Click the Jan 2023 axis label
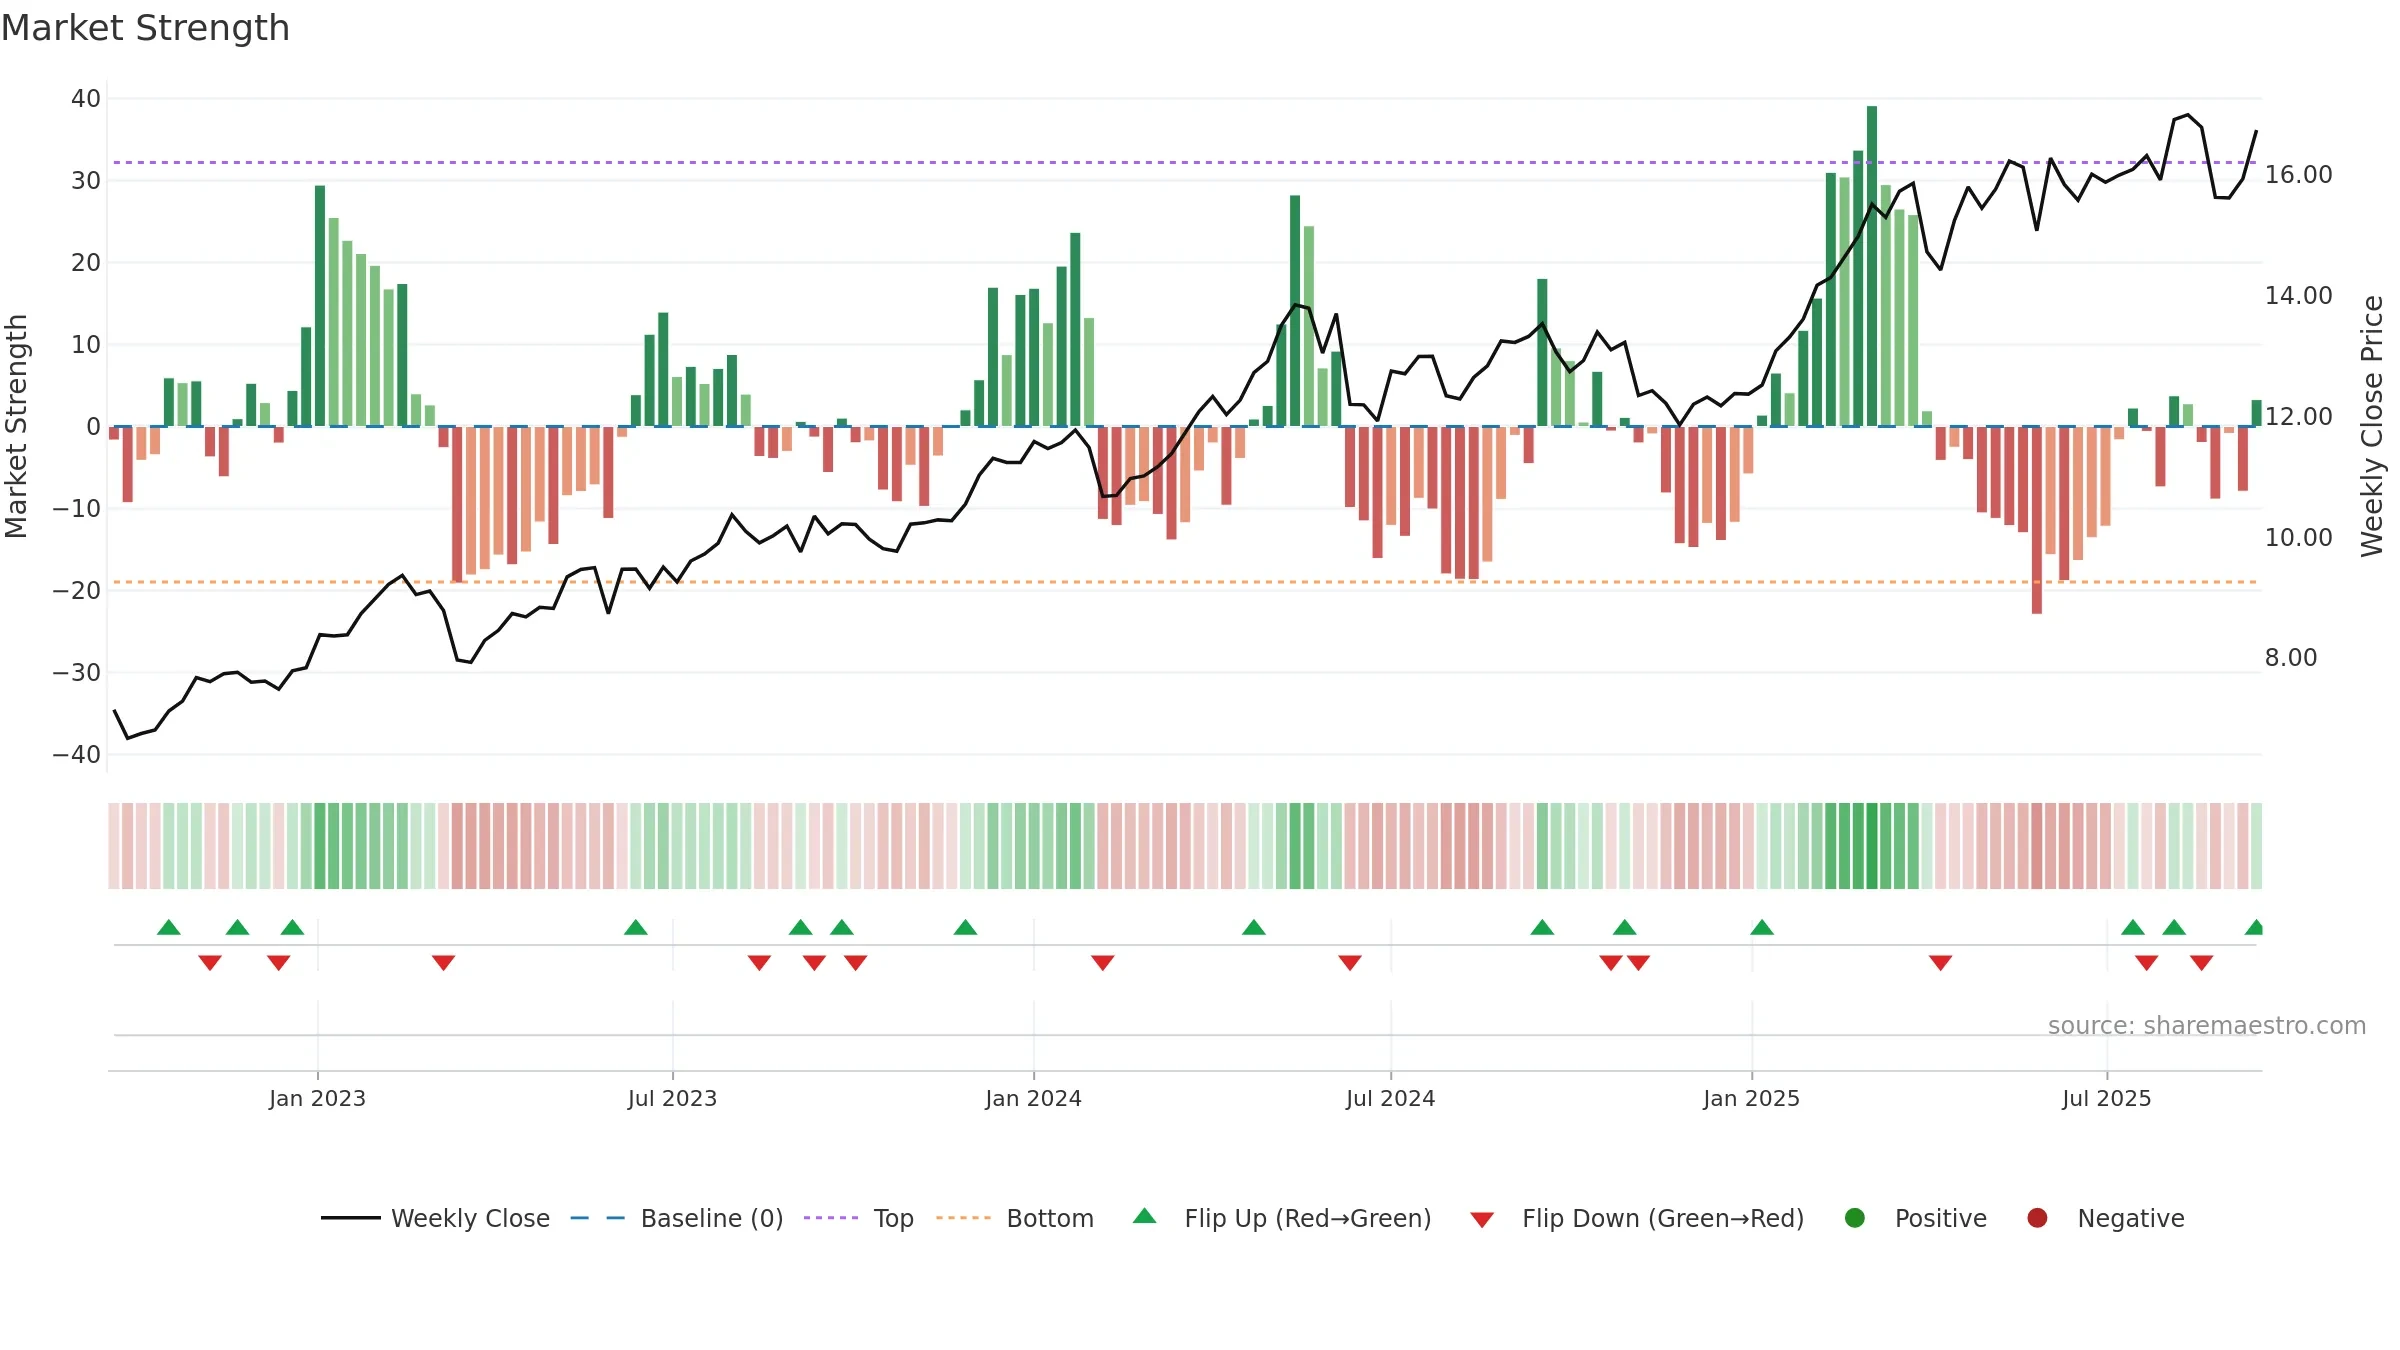The width and height of the screenshot is (2400, 1350). (x=317, y=1099)
